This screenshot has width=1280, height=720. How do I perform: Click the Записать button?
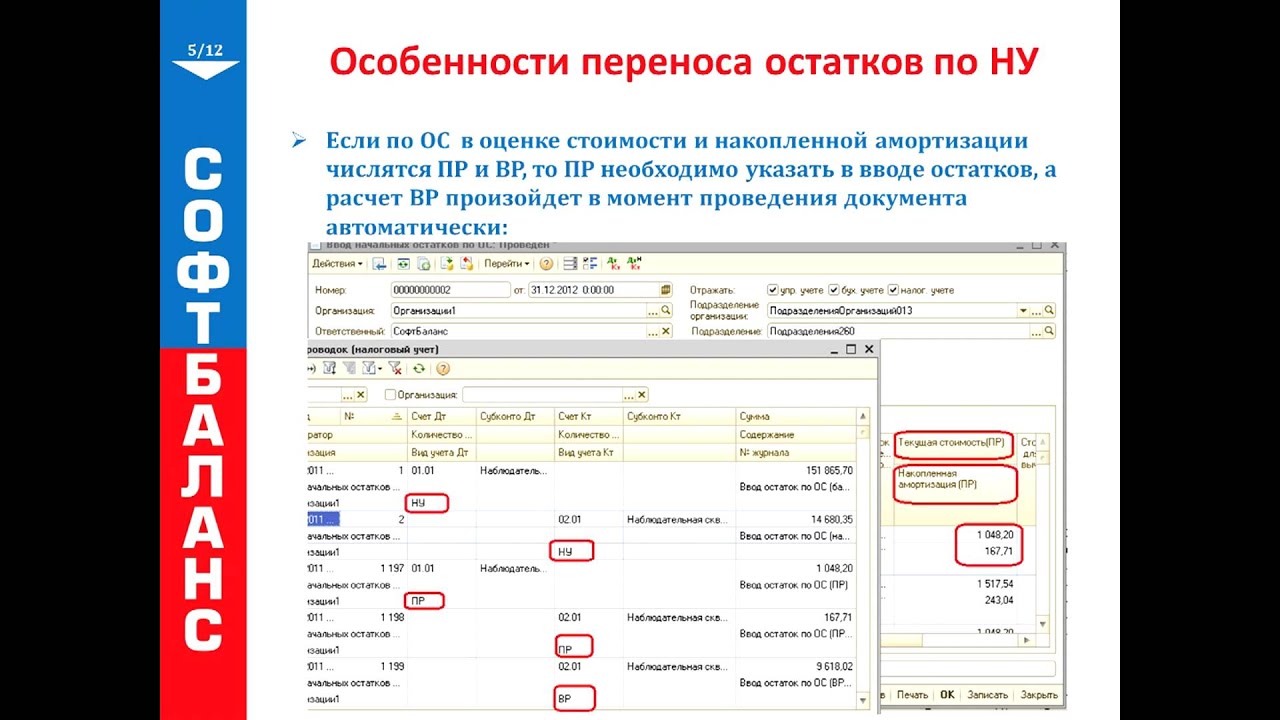coord(987,695)
